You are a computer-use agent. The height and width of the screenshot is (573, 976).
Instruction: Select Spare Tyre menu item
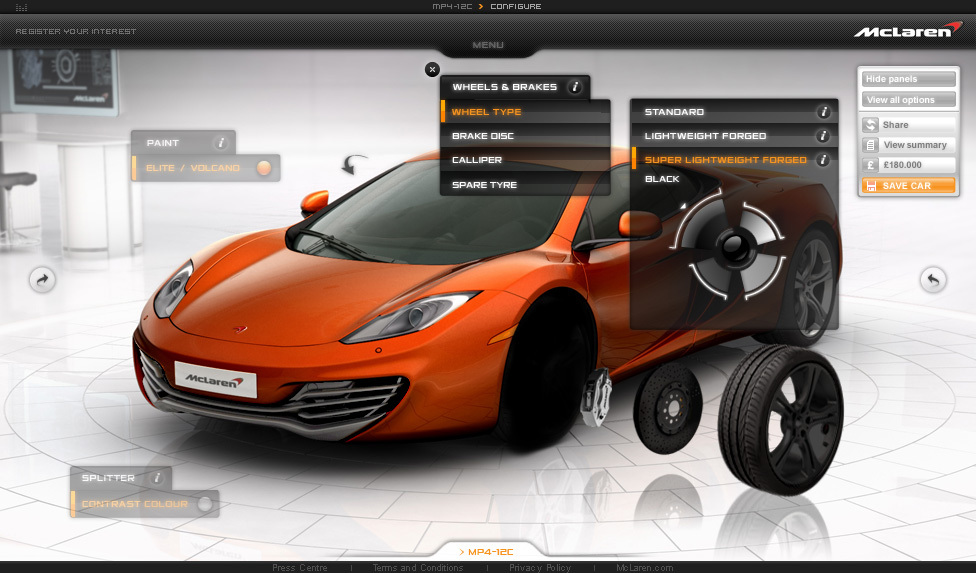[x=525, y=185]
